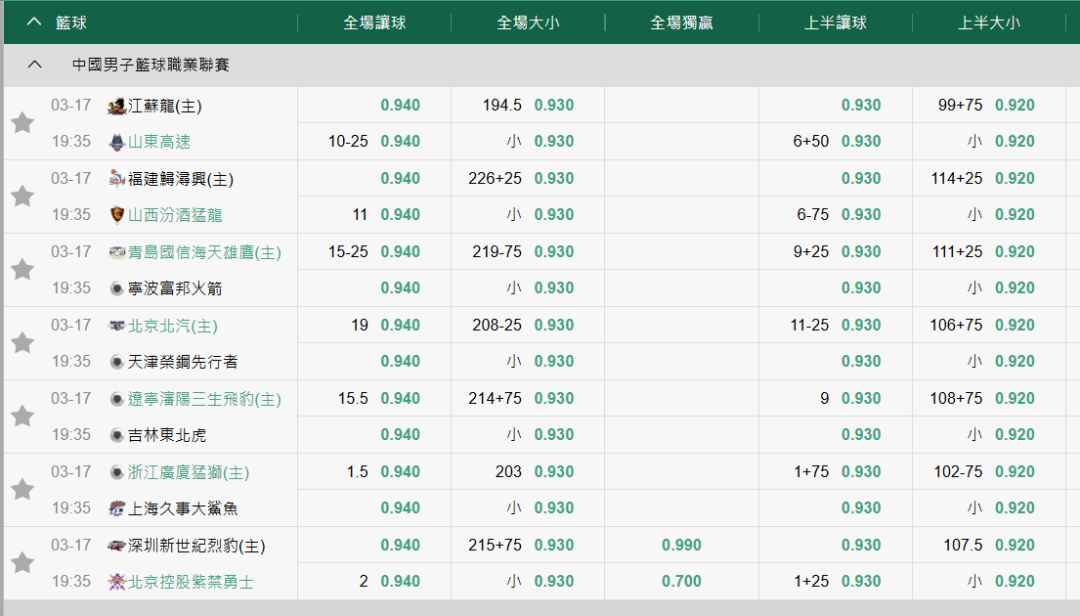The image size is (1080, 616).
Task: Open the 北京北汽(主) team link
Action: point(173,325)
